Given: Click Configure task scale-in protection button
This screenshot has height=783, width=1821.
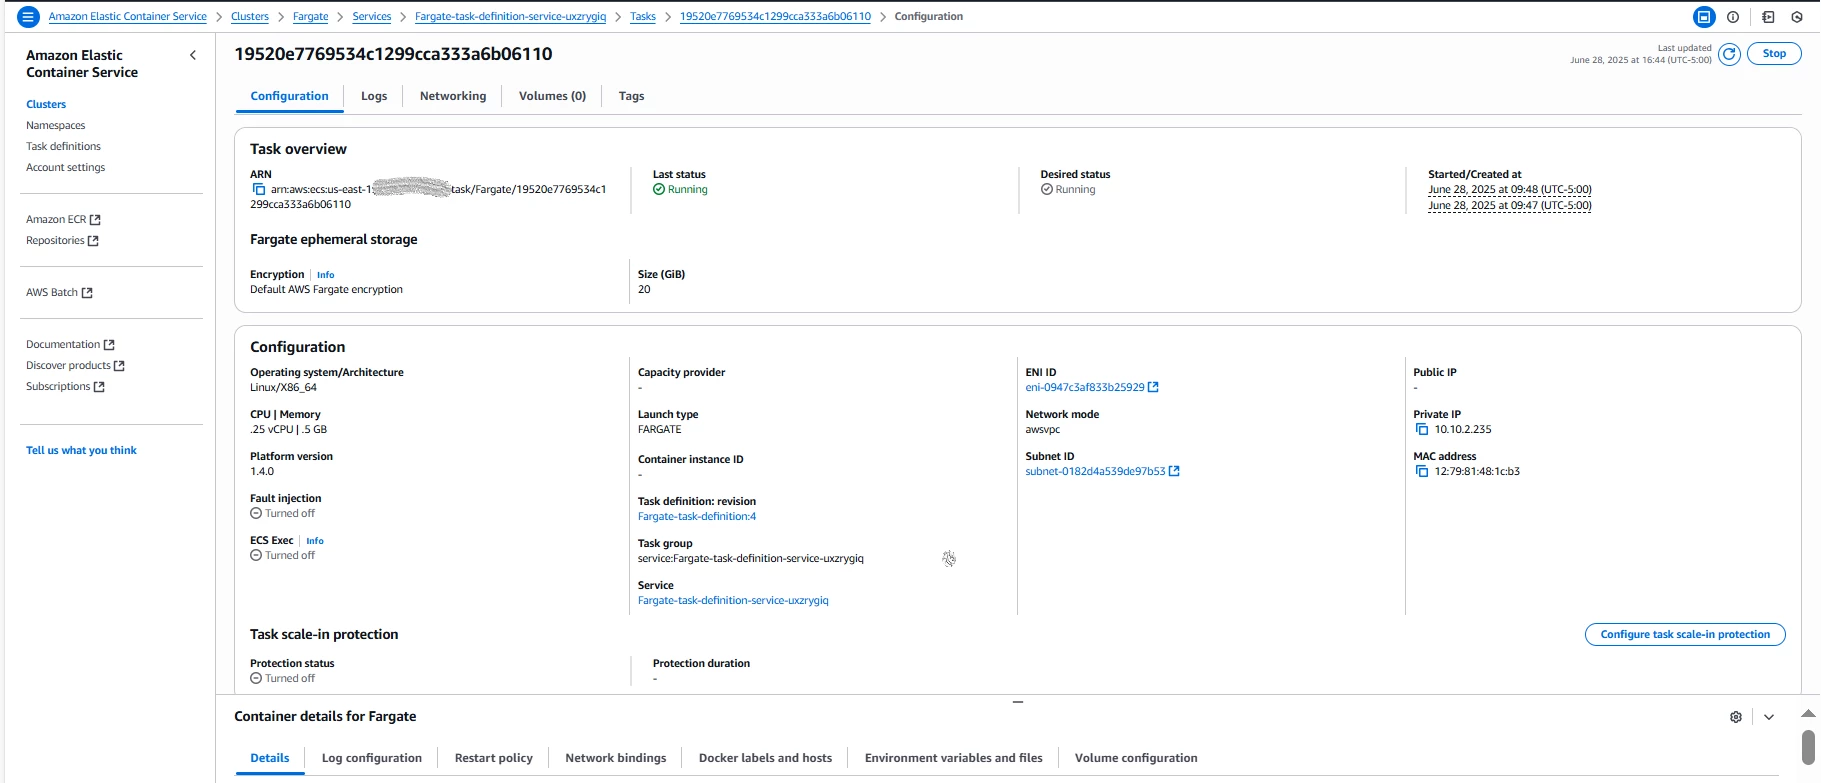Looking at the screenshot, I should (x=1685, y=635).
